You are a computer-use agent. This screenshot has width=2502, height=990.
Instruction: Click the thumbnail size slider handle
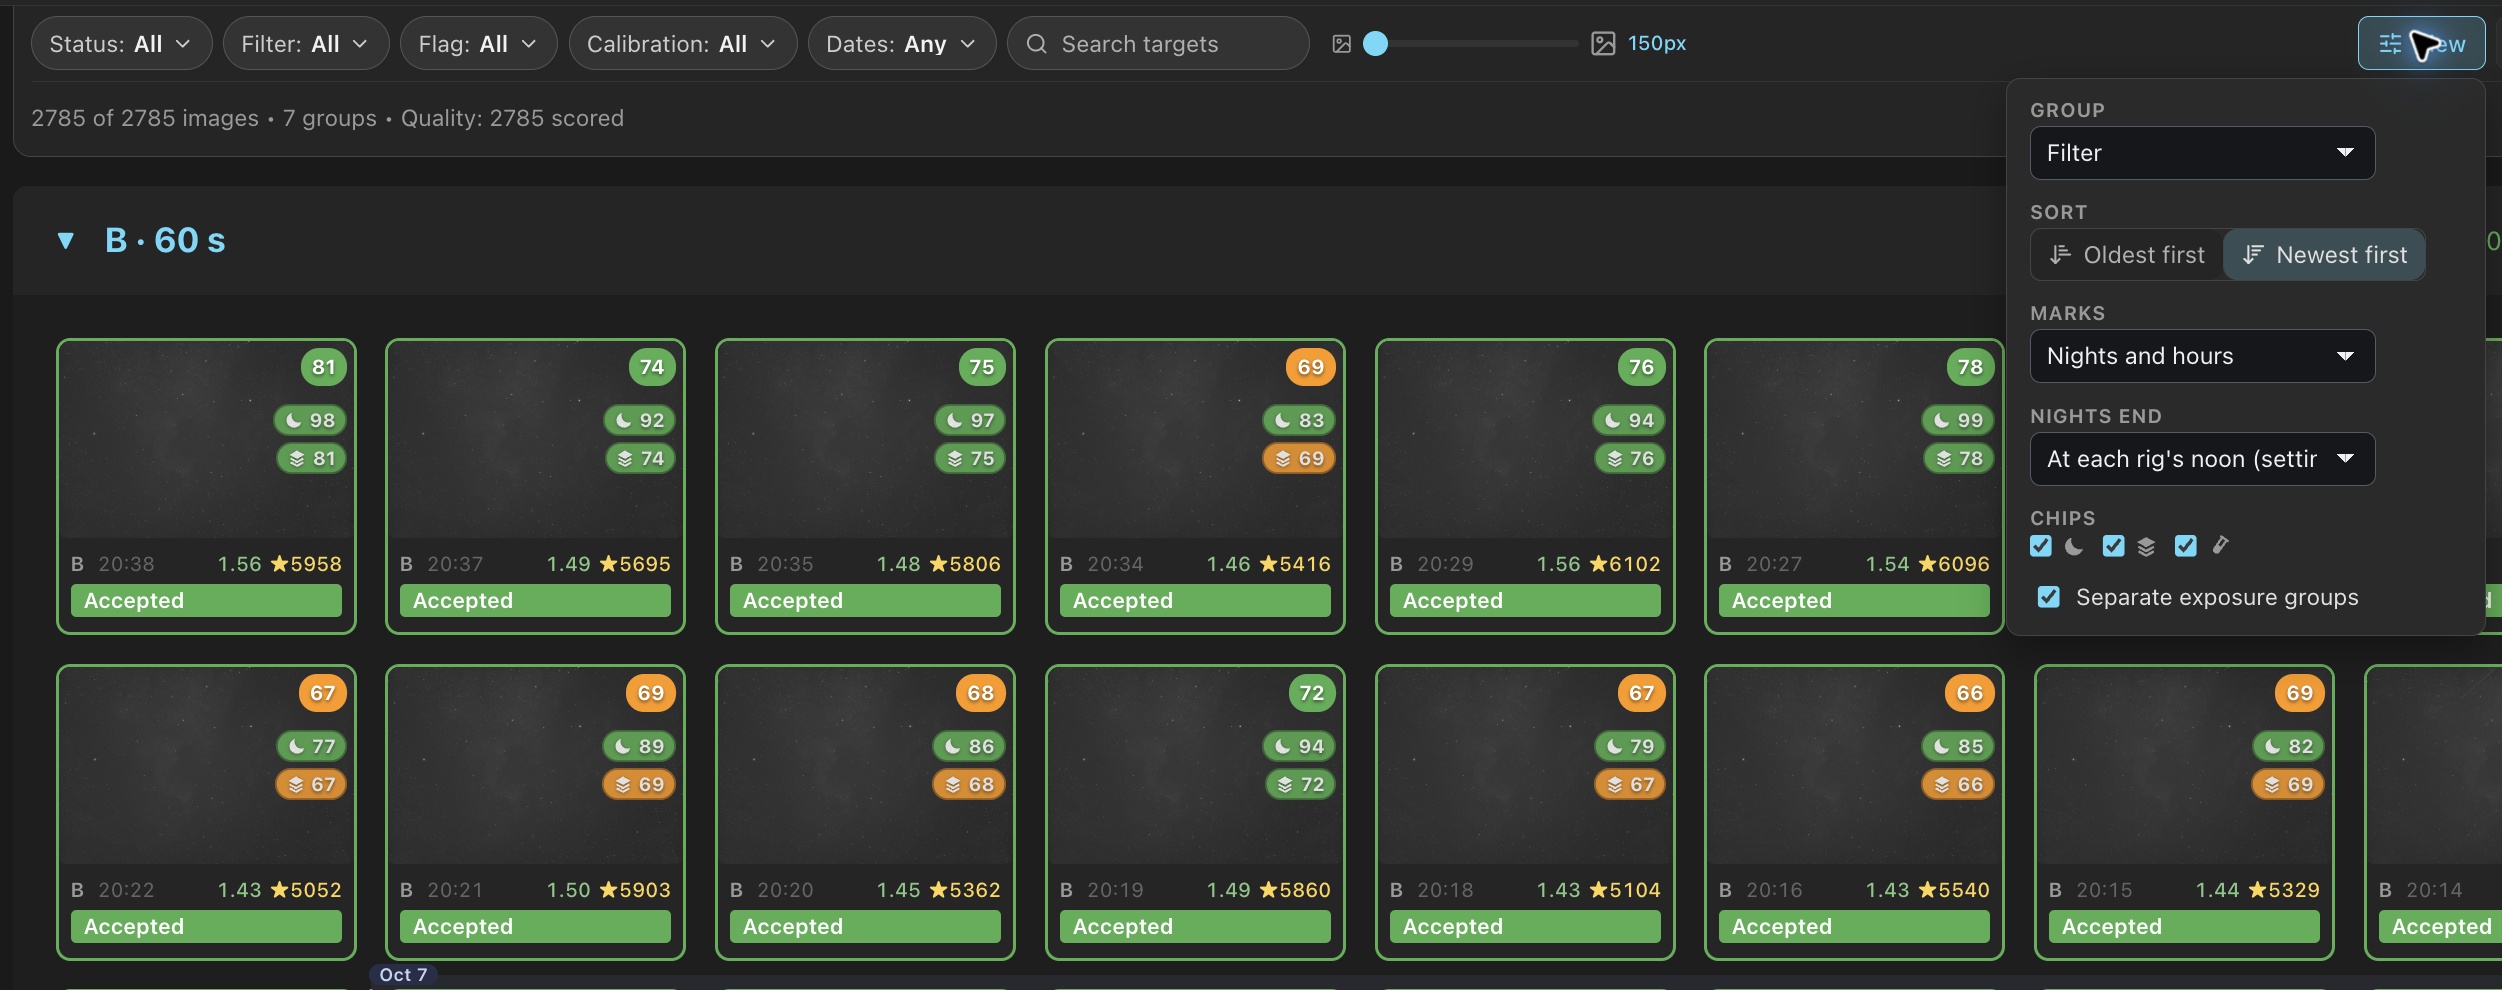pos(1376,44)
